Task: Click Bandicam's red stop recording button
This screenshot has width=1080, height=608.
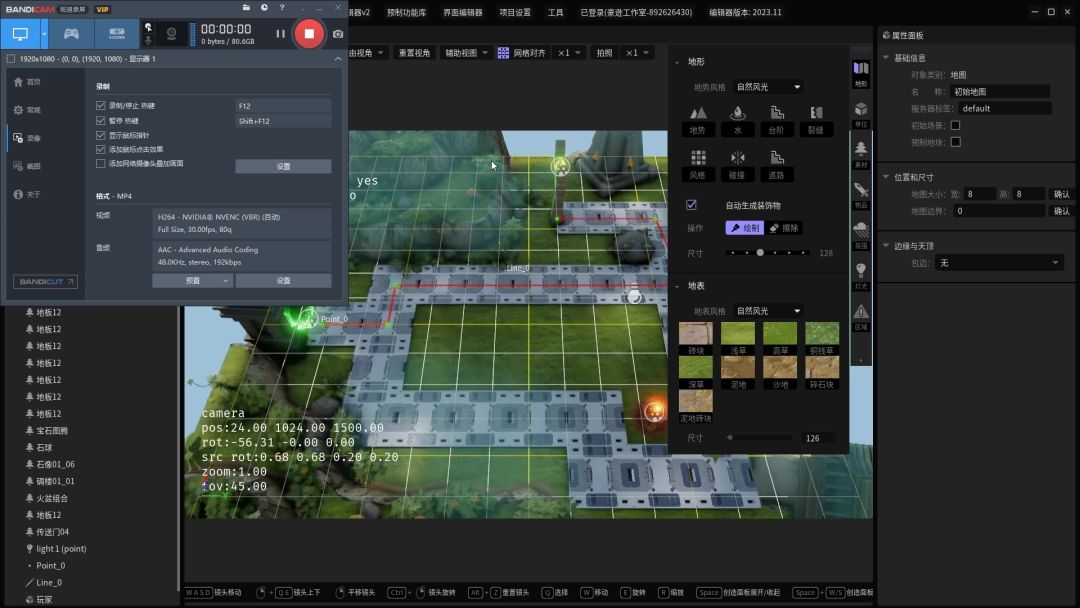Action: point(309,33)
